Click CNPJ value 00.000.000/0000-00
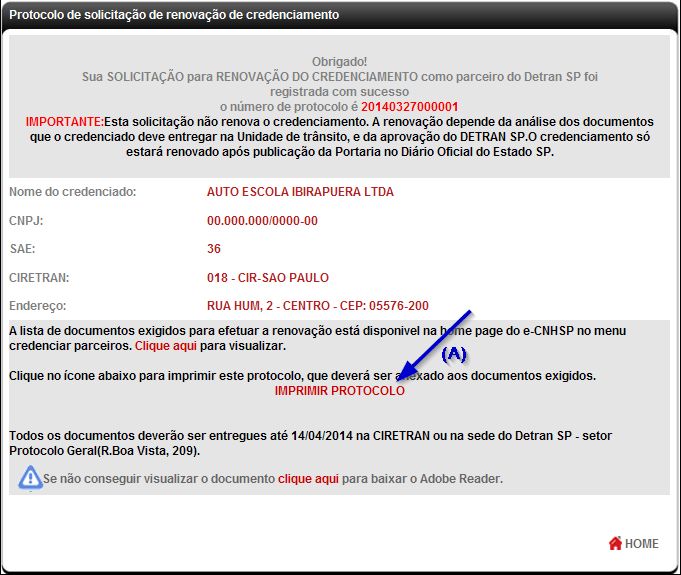The height and width of the screenshot is (575, 681). [262, 220]
